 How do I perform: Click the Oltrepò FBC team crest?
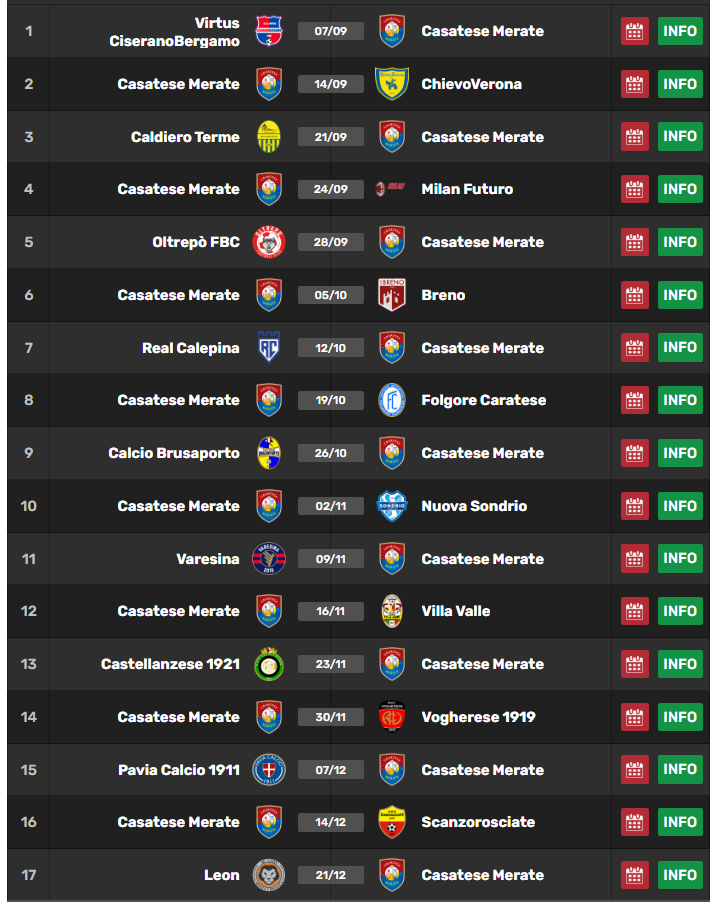pyautogui.click(x=268, y=242)
